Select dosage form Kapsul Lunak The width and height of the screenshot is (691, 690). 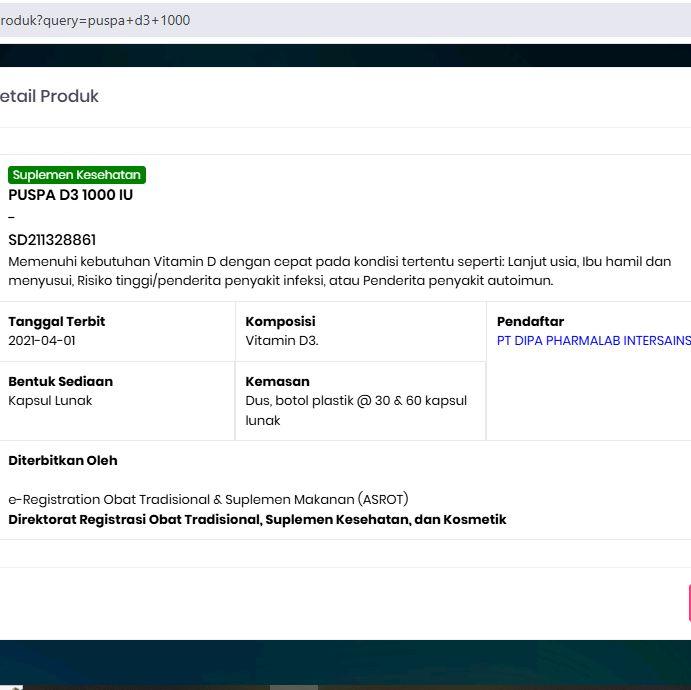point(50,401)
